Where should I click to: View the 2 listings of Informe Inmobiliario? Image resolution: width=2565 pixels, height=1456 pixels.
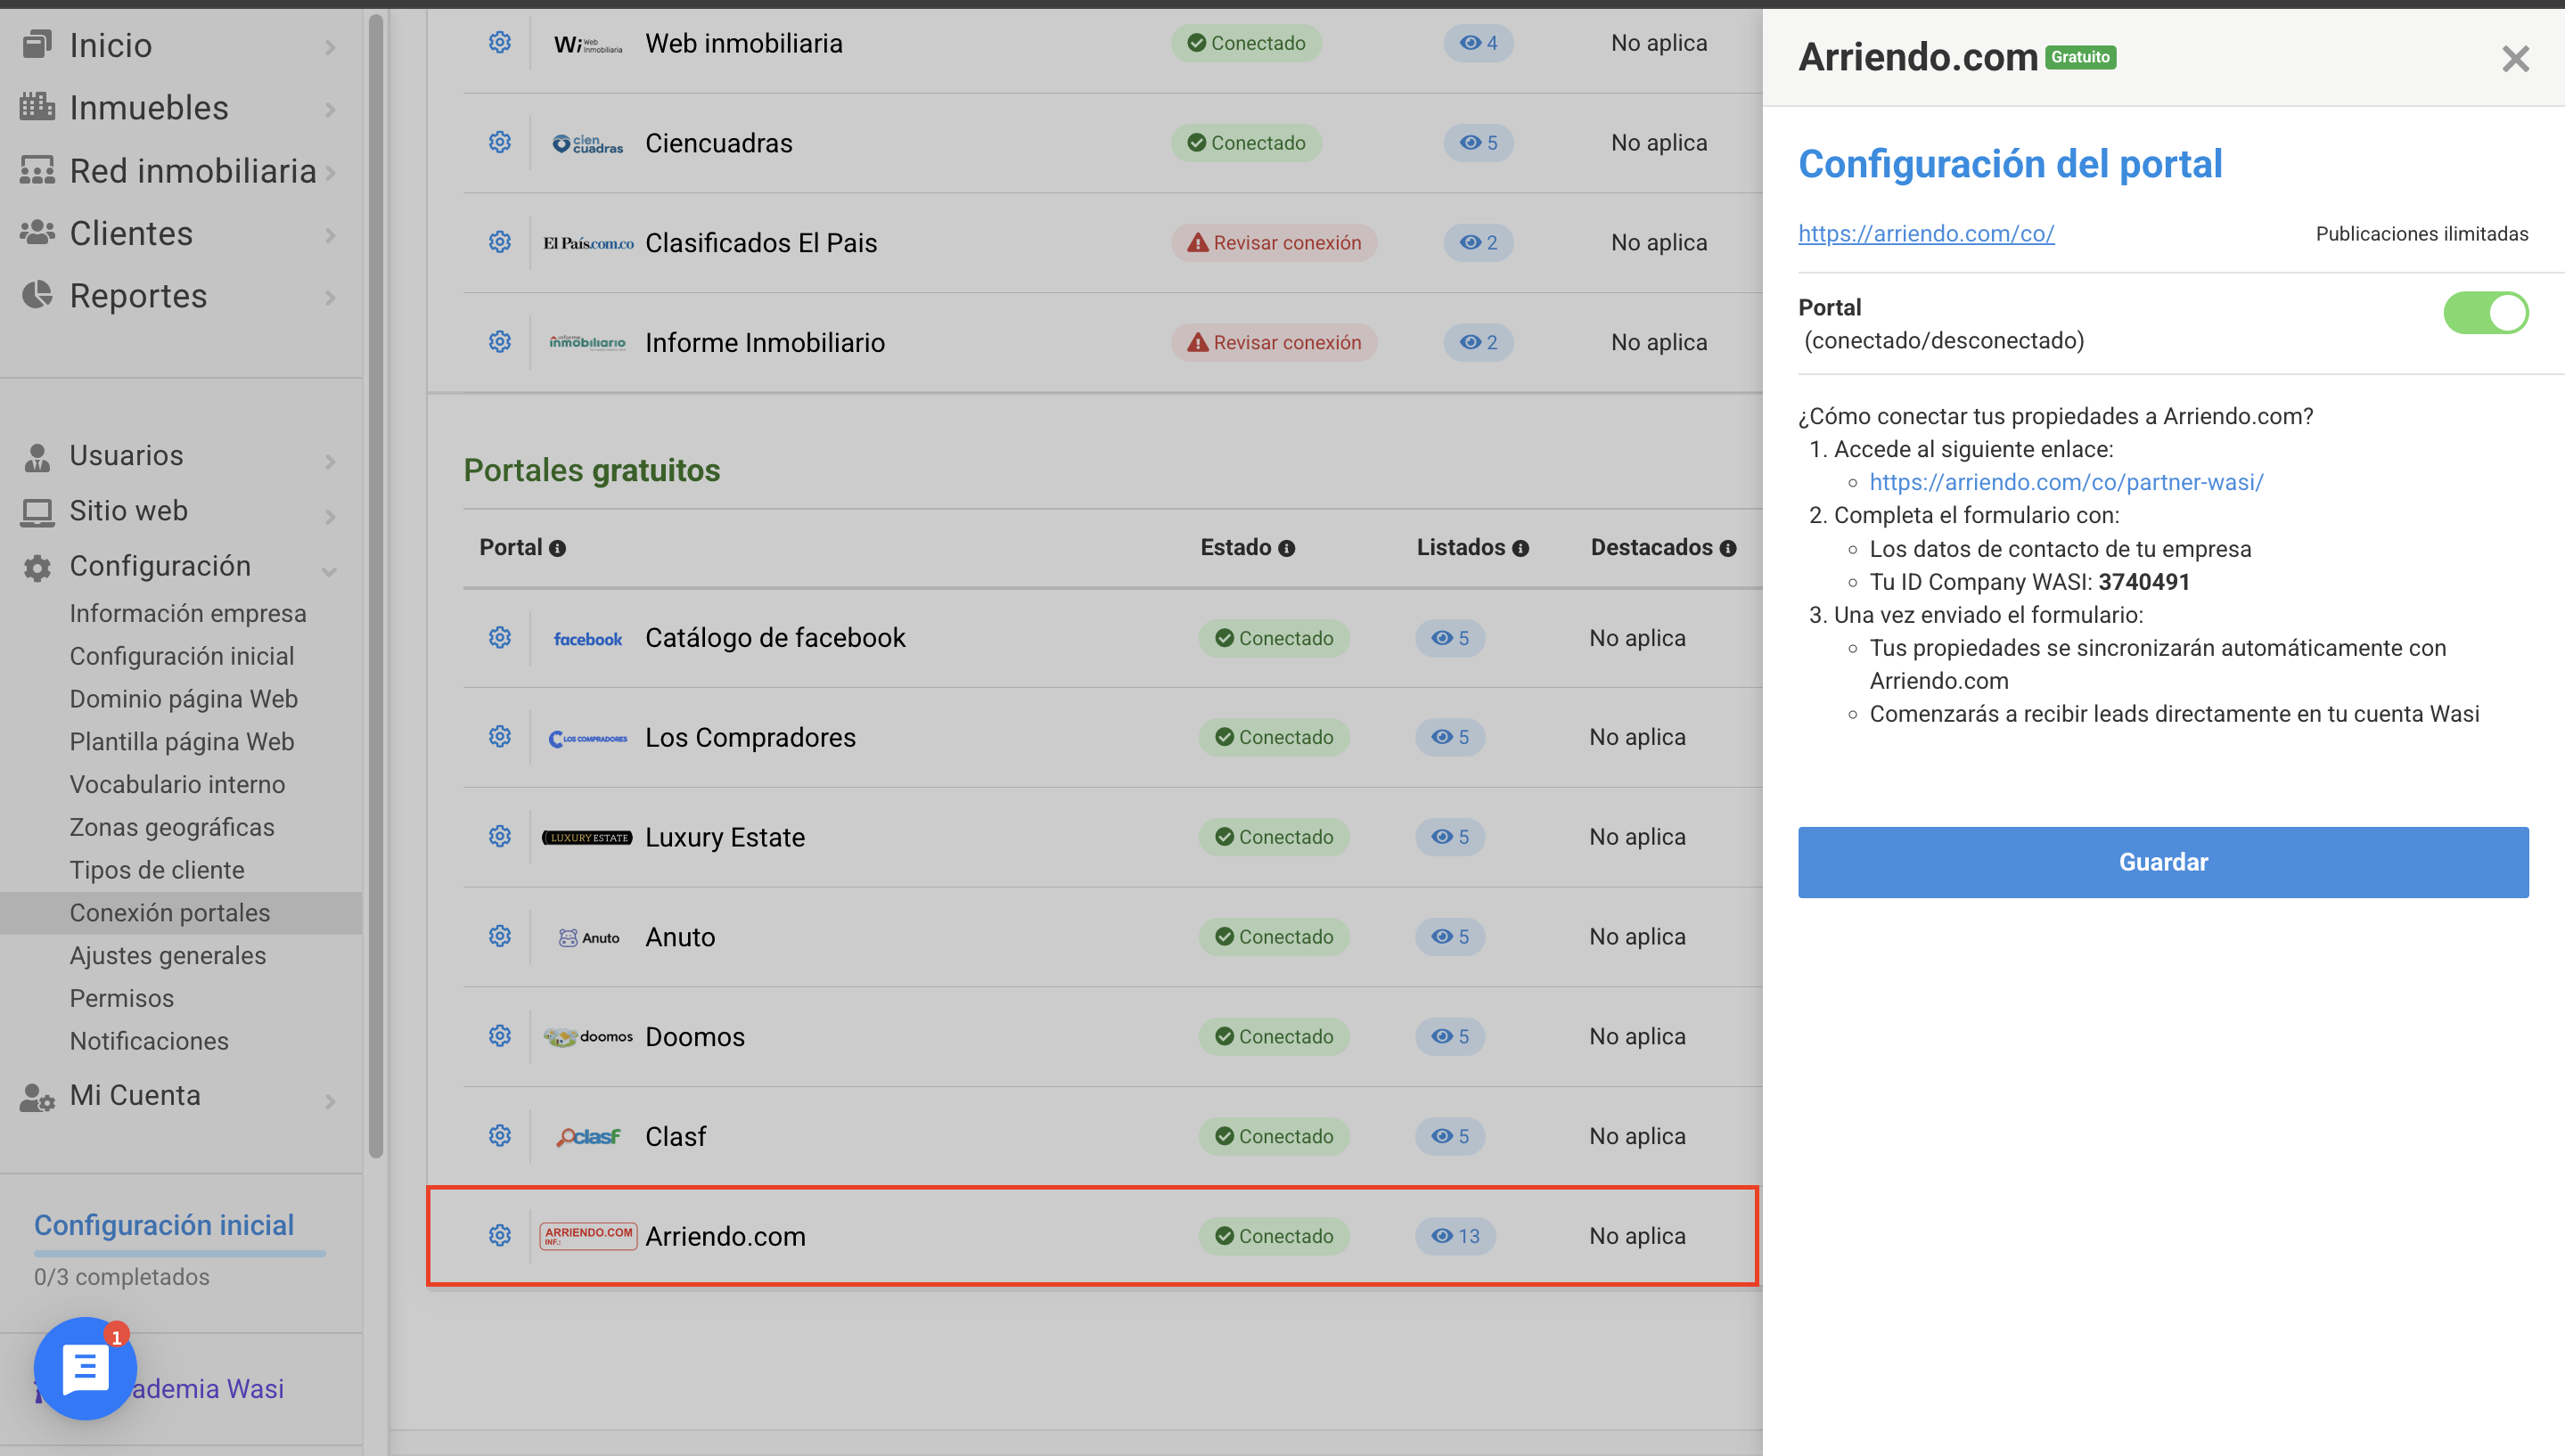(x=1478, y=343)
